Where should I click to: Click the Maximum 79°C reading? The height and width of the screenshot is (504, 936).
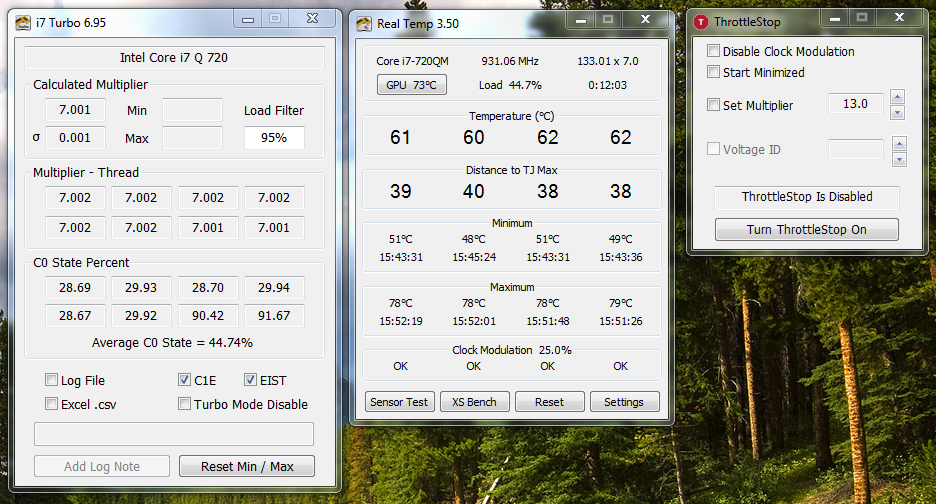[x=621, y=303]
